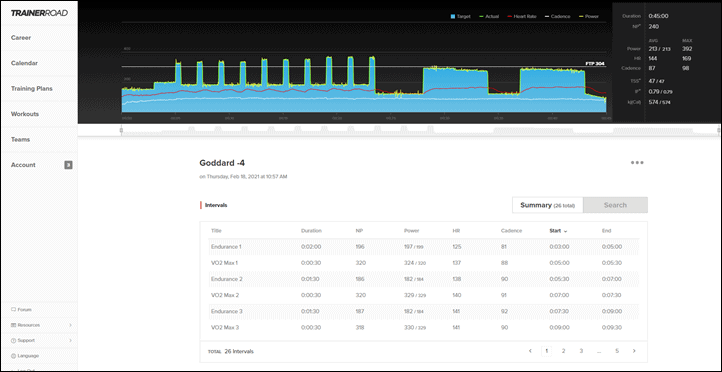Select the VO2 Max 2 interval row
This screenshot has width=722, height=372.
(x=424, y=295)
